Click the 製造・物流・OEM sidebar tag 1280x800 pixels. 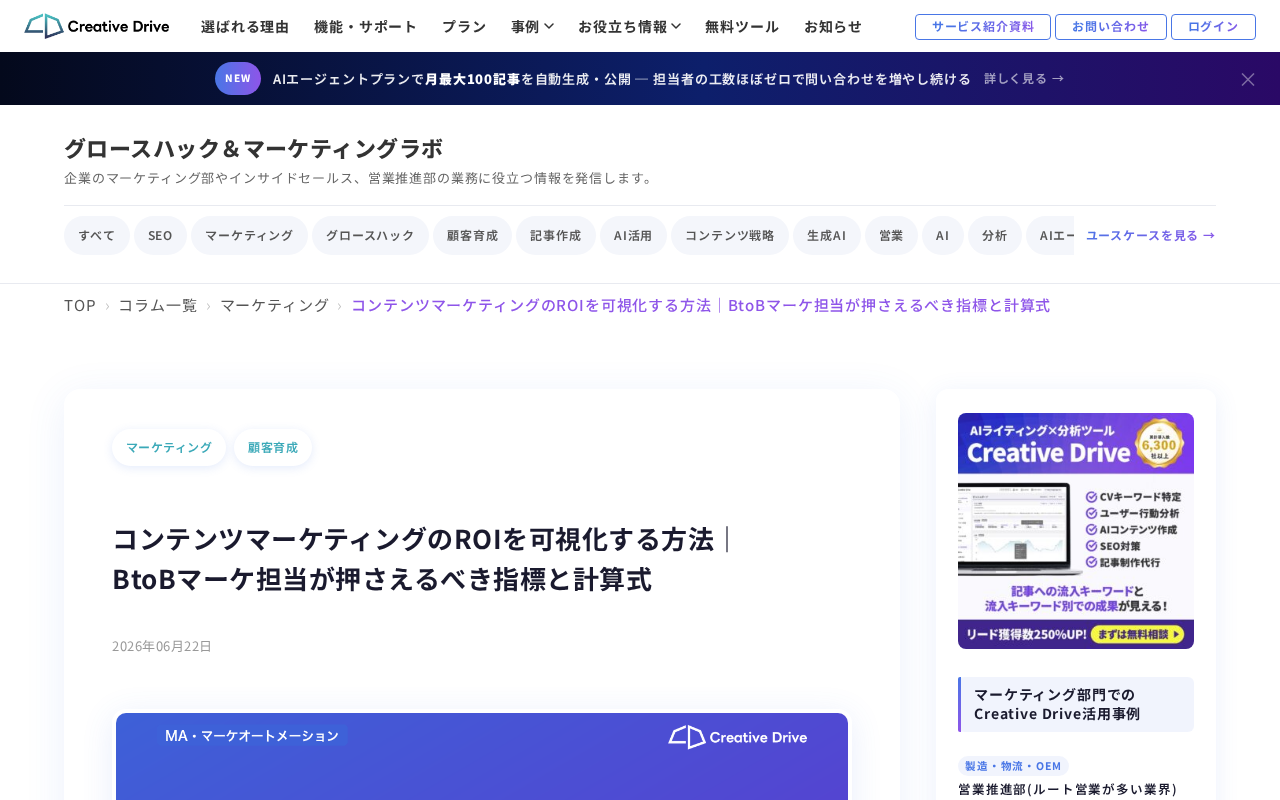[x=1013, y=766]
